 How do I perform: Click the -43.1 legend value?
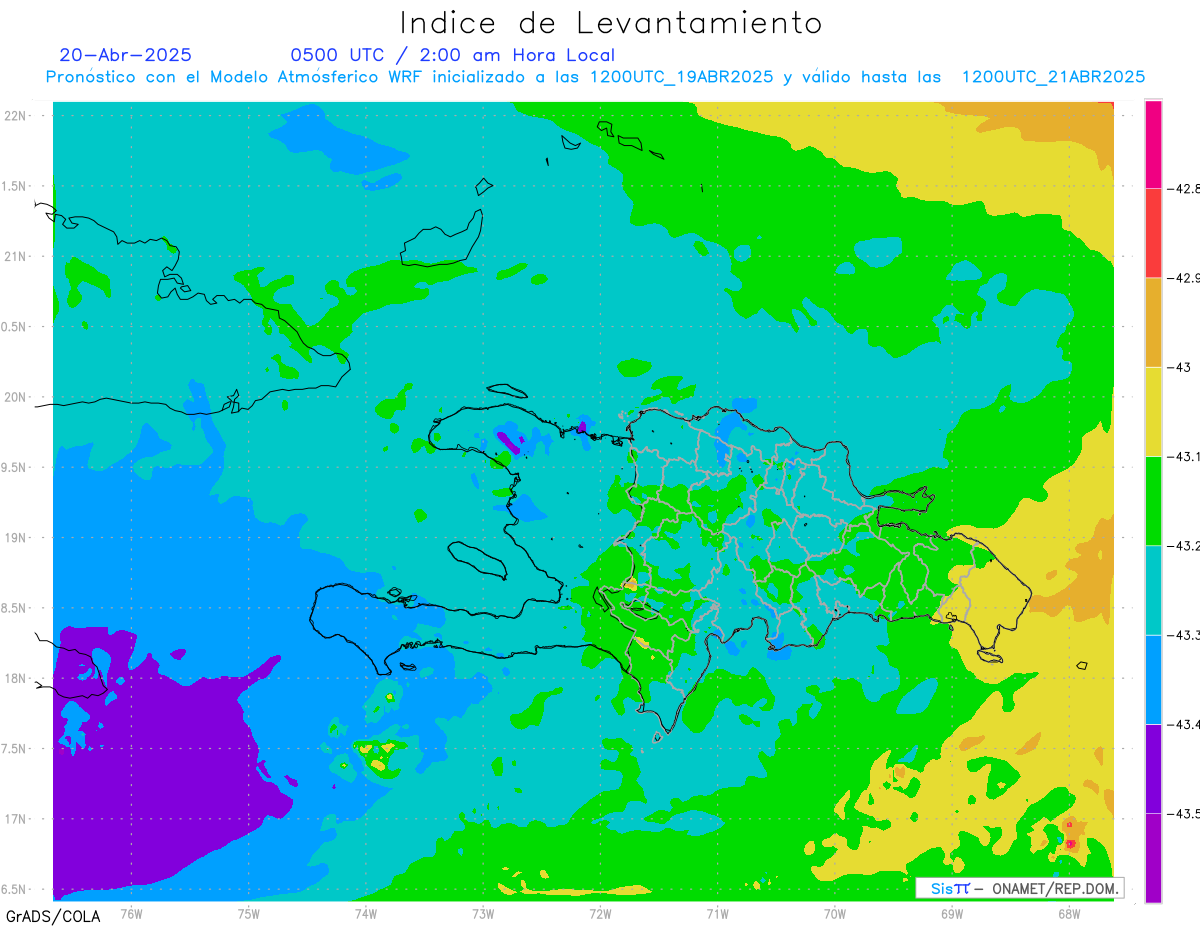click(x=1183, y=456)
